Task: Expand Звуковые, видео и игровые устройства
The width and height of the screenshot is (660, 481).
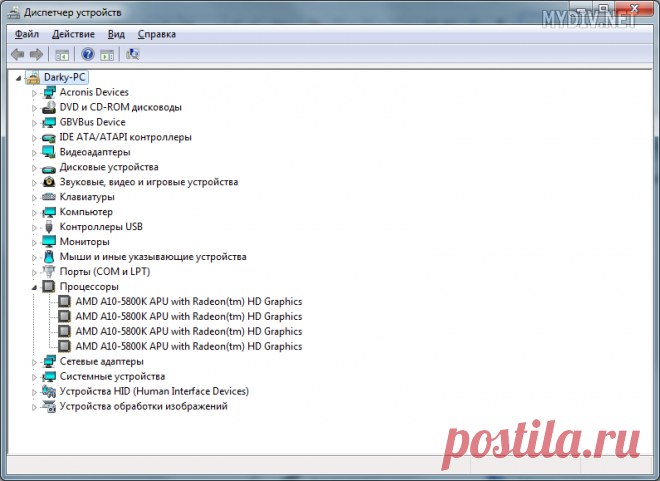Action: click(x=34, y=183)
